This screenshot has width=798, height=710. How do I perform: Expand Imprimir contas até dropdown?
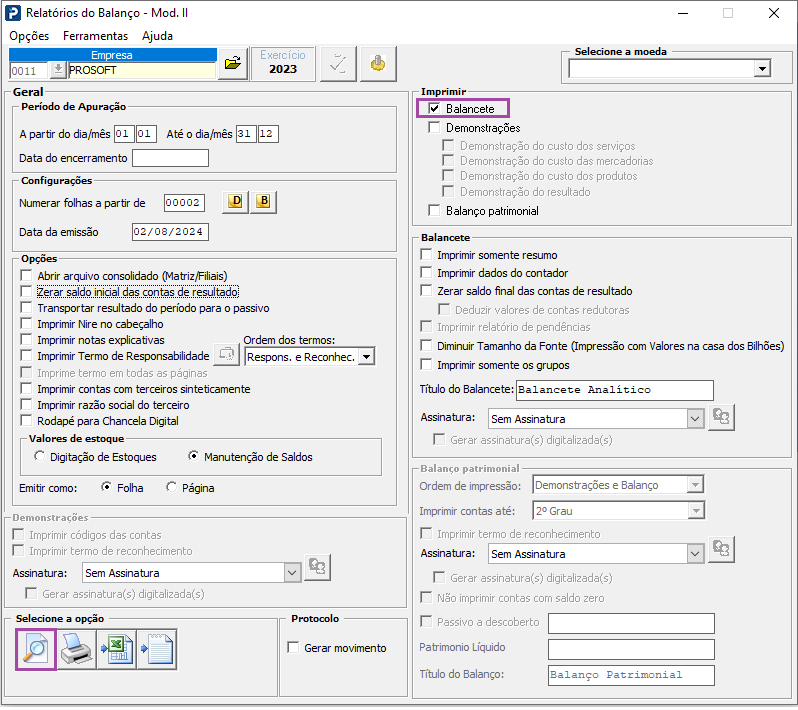point(695,510)
